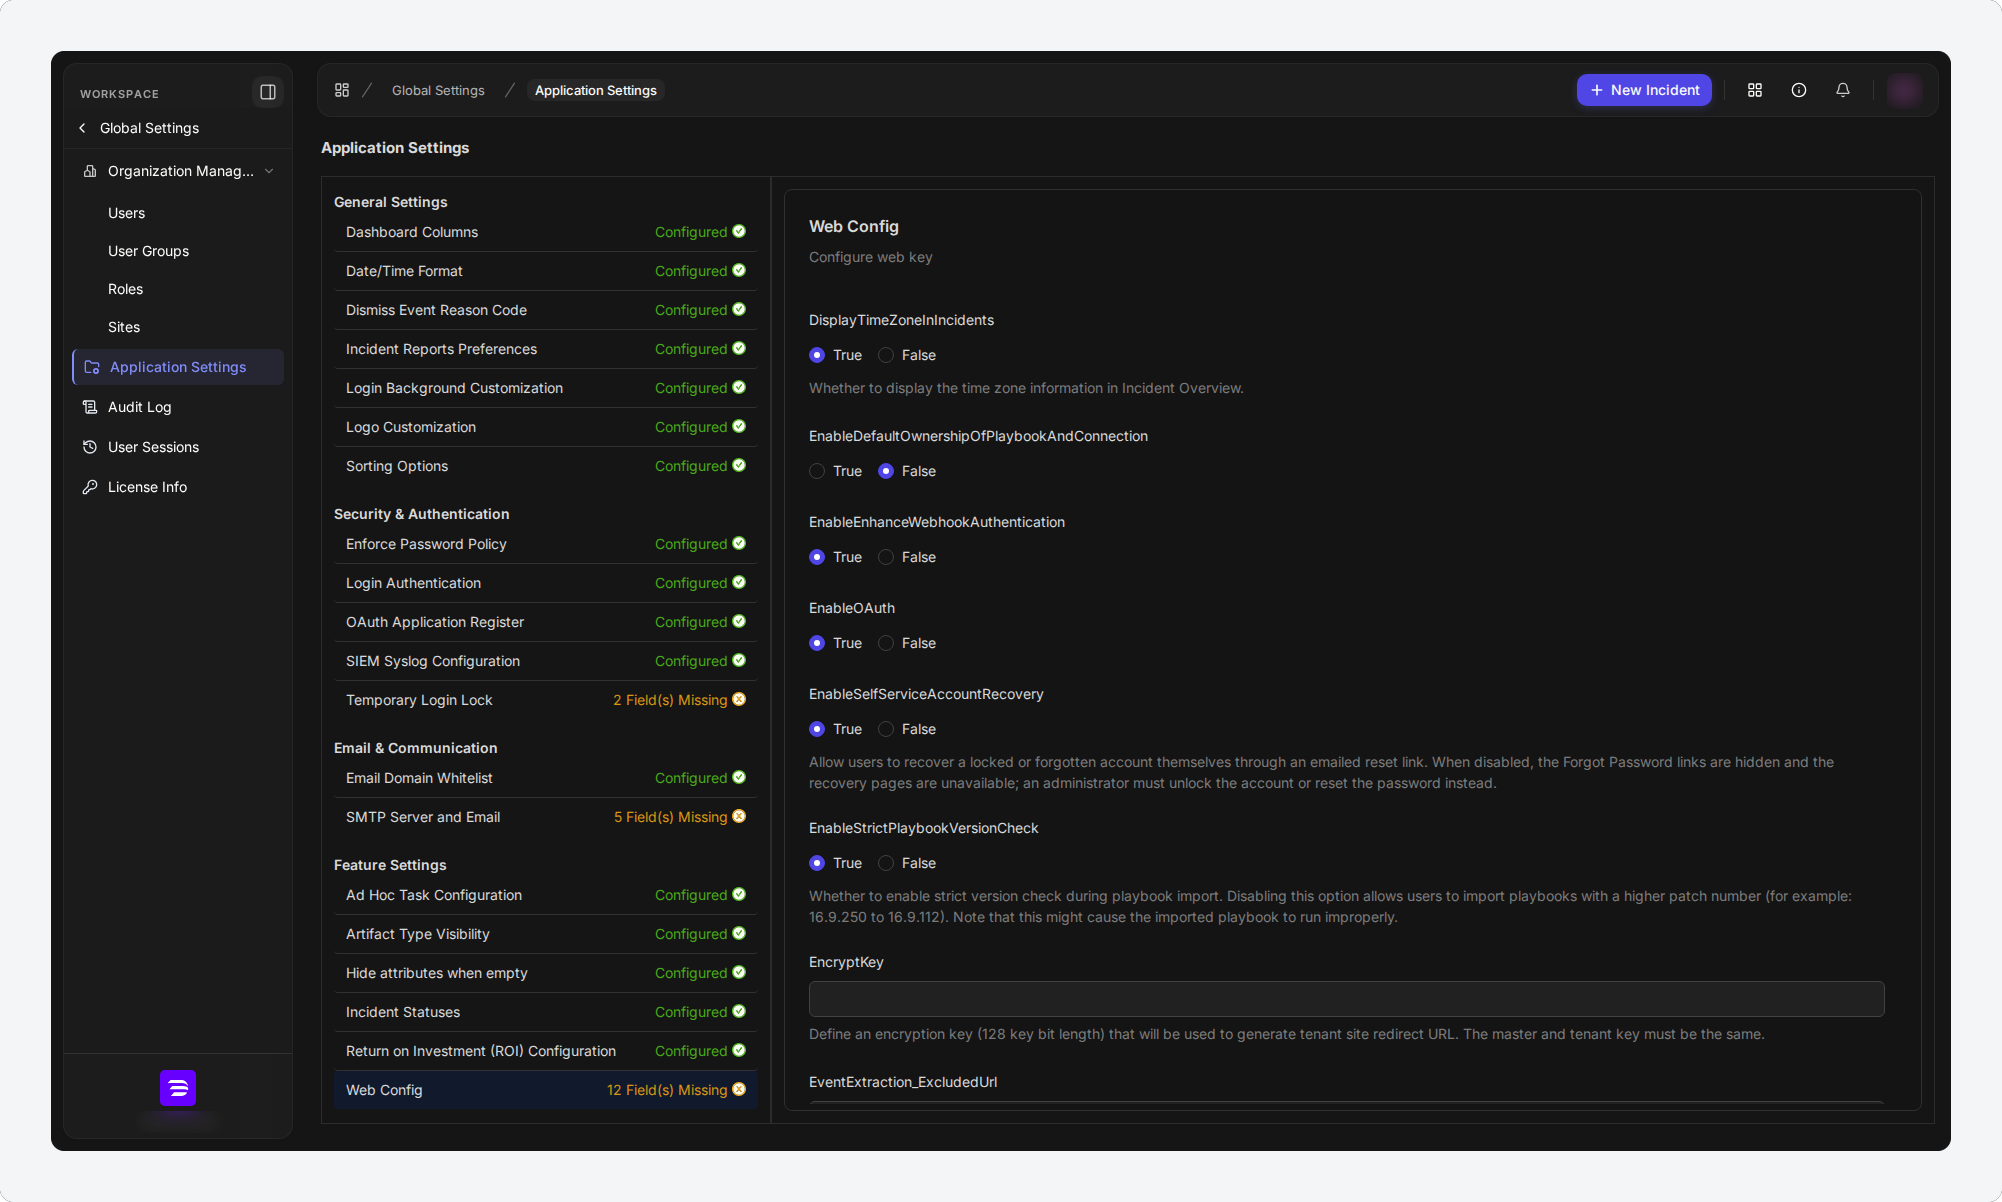Click the Application Settings folder icon in sidebar

coord(92,367)
